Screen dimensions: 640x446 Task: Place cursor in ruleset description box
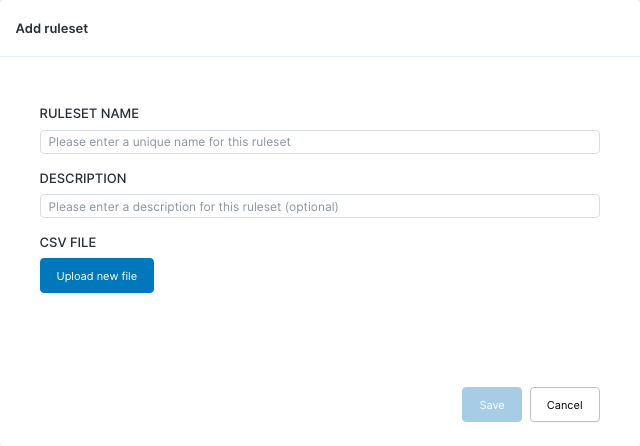click(319, 207)
